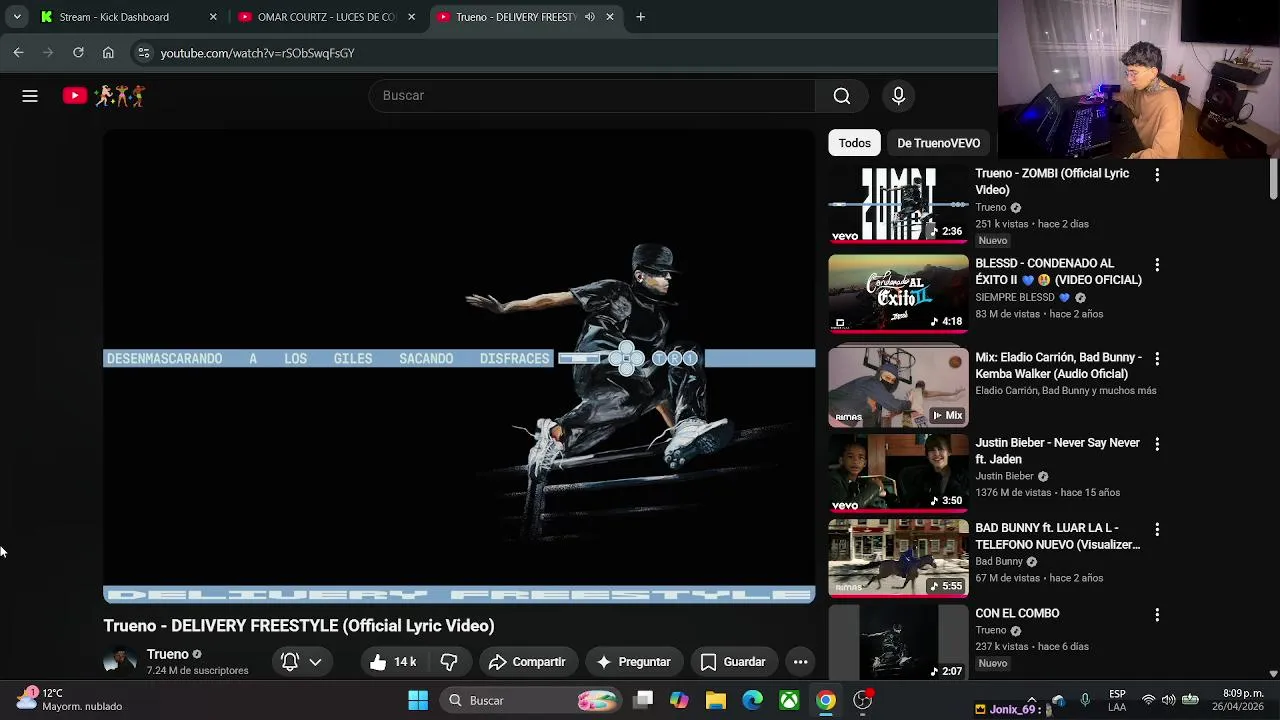Open Microsoft Edge from taskbar
This screenshot has height=720, width=1280.
coord(752,700)
